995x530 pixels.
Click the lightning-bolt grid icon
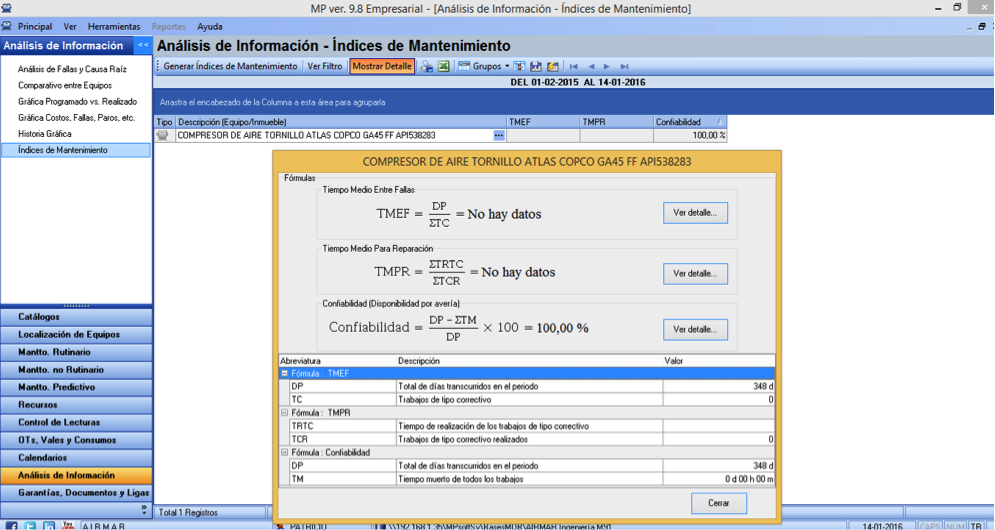pyautogui.click(x=553, y=66)
